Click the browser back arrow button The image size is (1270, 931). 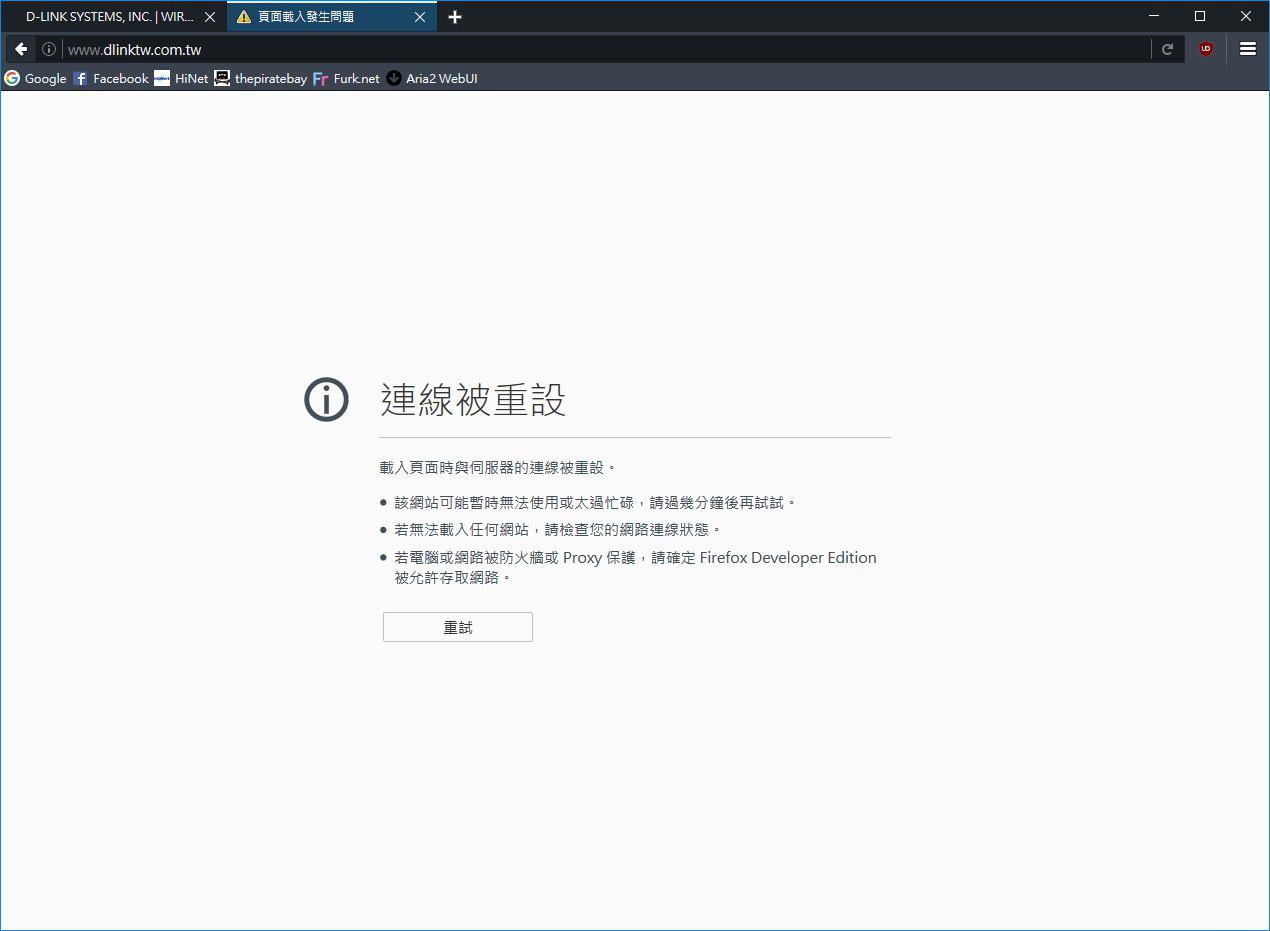click(x=21, y=49)
